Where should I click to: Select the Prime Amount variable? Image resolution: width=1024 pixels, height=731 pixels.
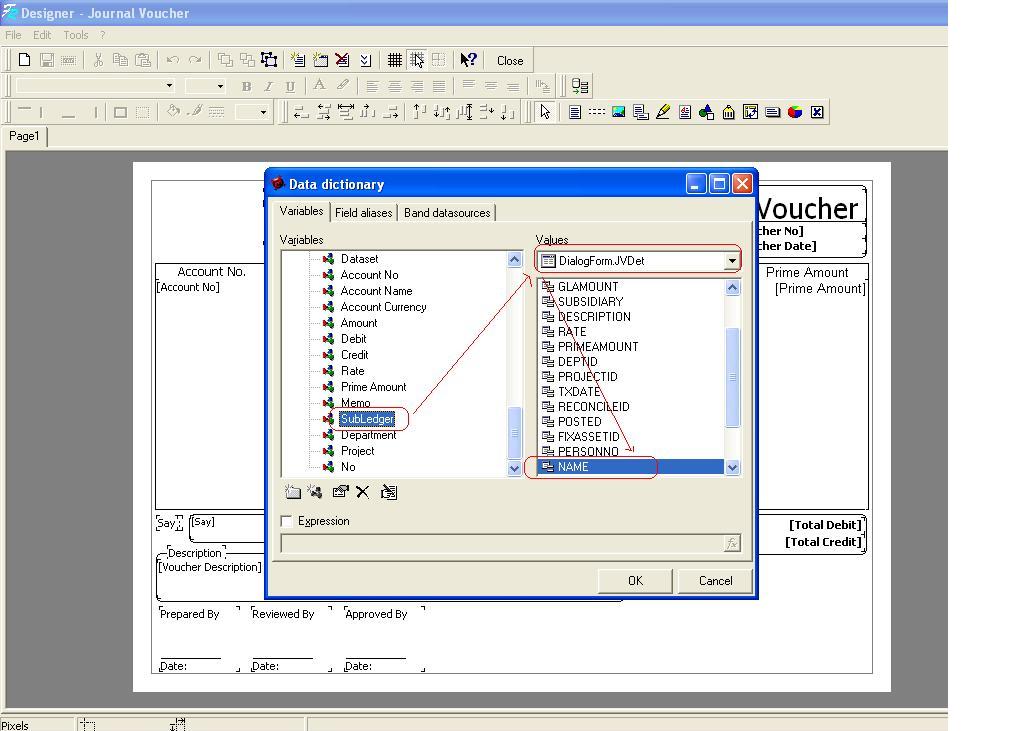tap(374, 387)
